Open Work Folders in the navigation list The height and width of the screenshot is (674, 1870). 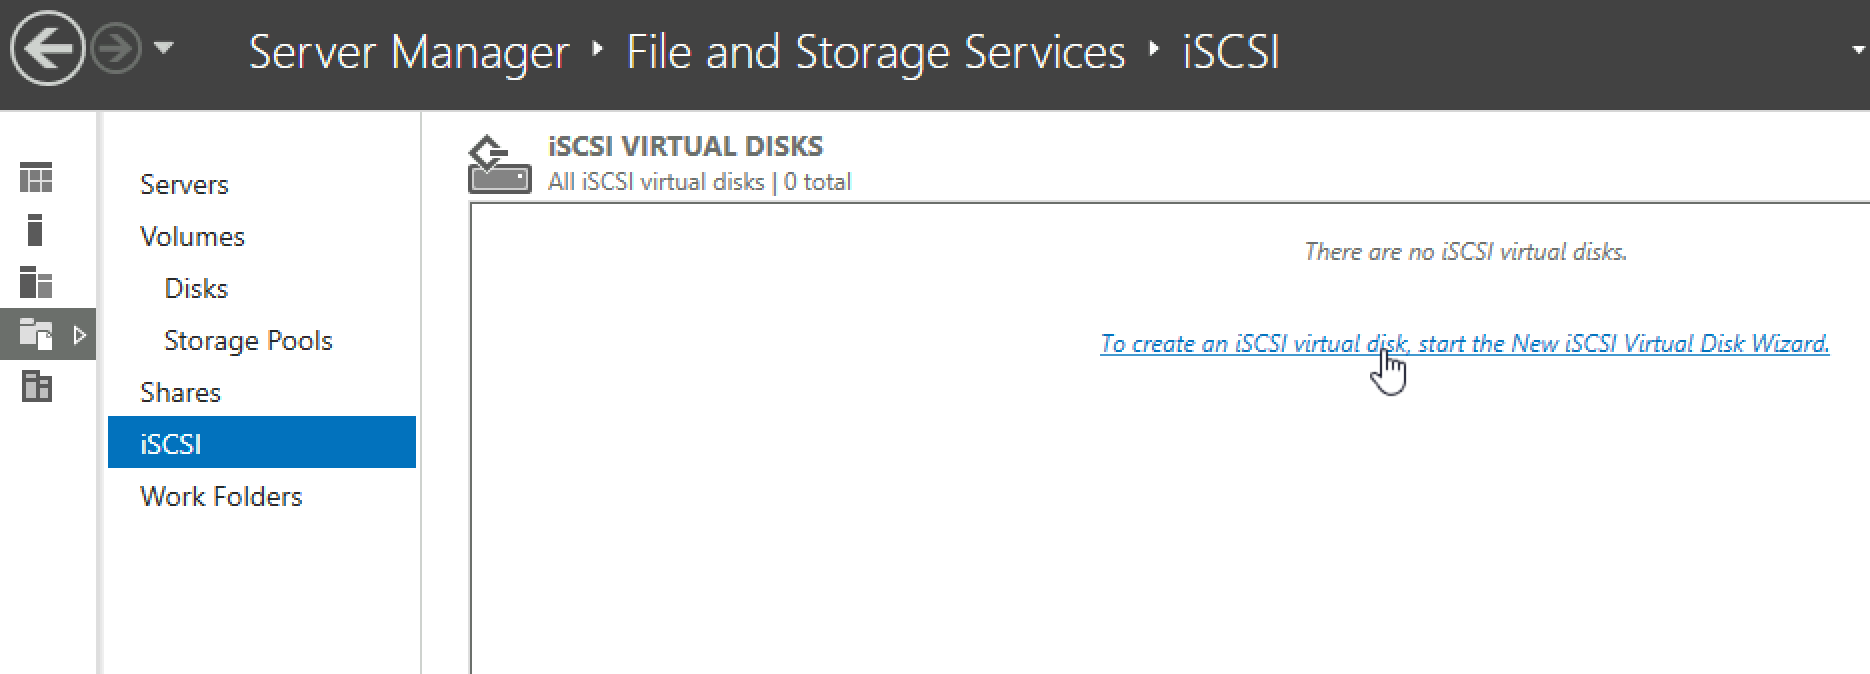[221, 496]
